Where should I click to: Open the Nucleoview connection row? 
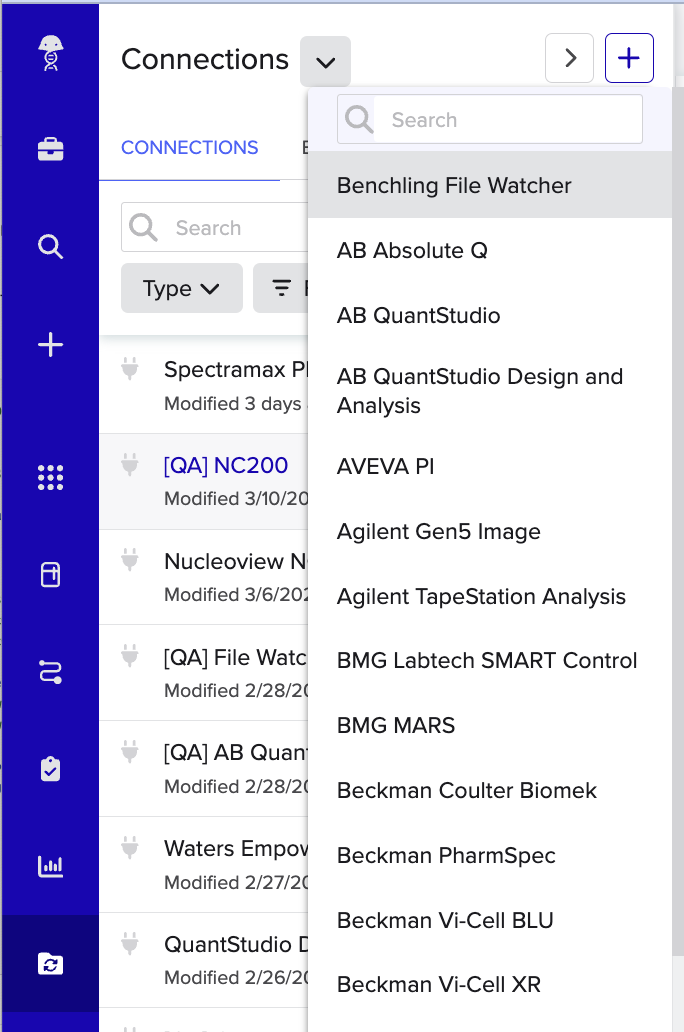pyautogui.click(x=203, y=577)
